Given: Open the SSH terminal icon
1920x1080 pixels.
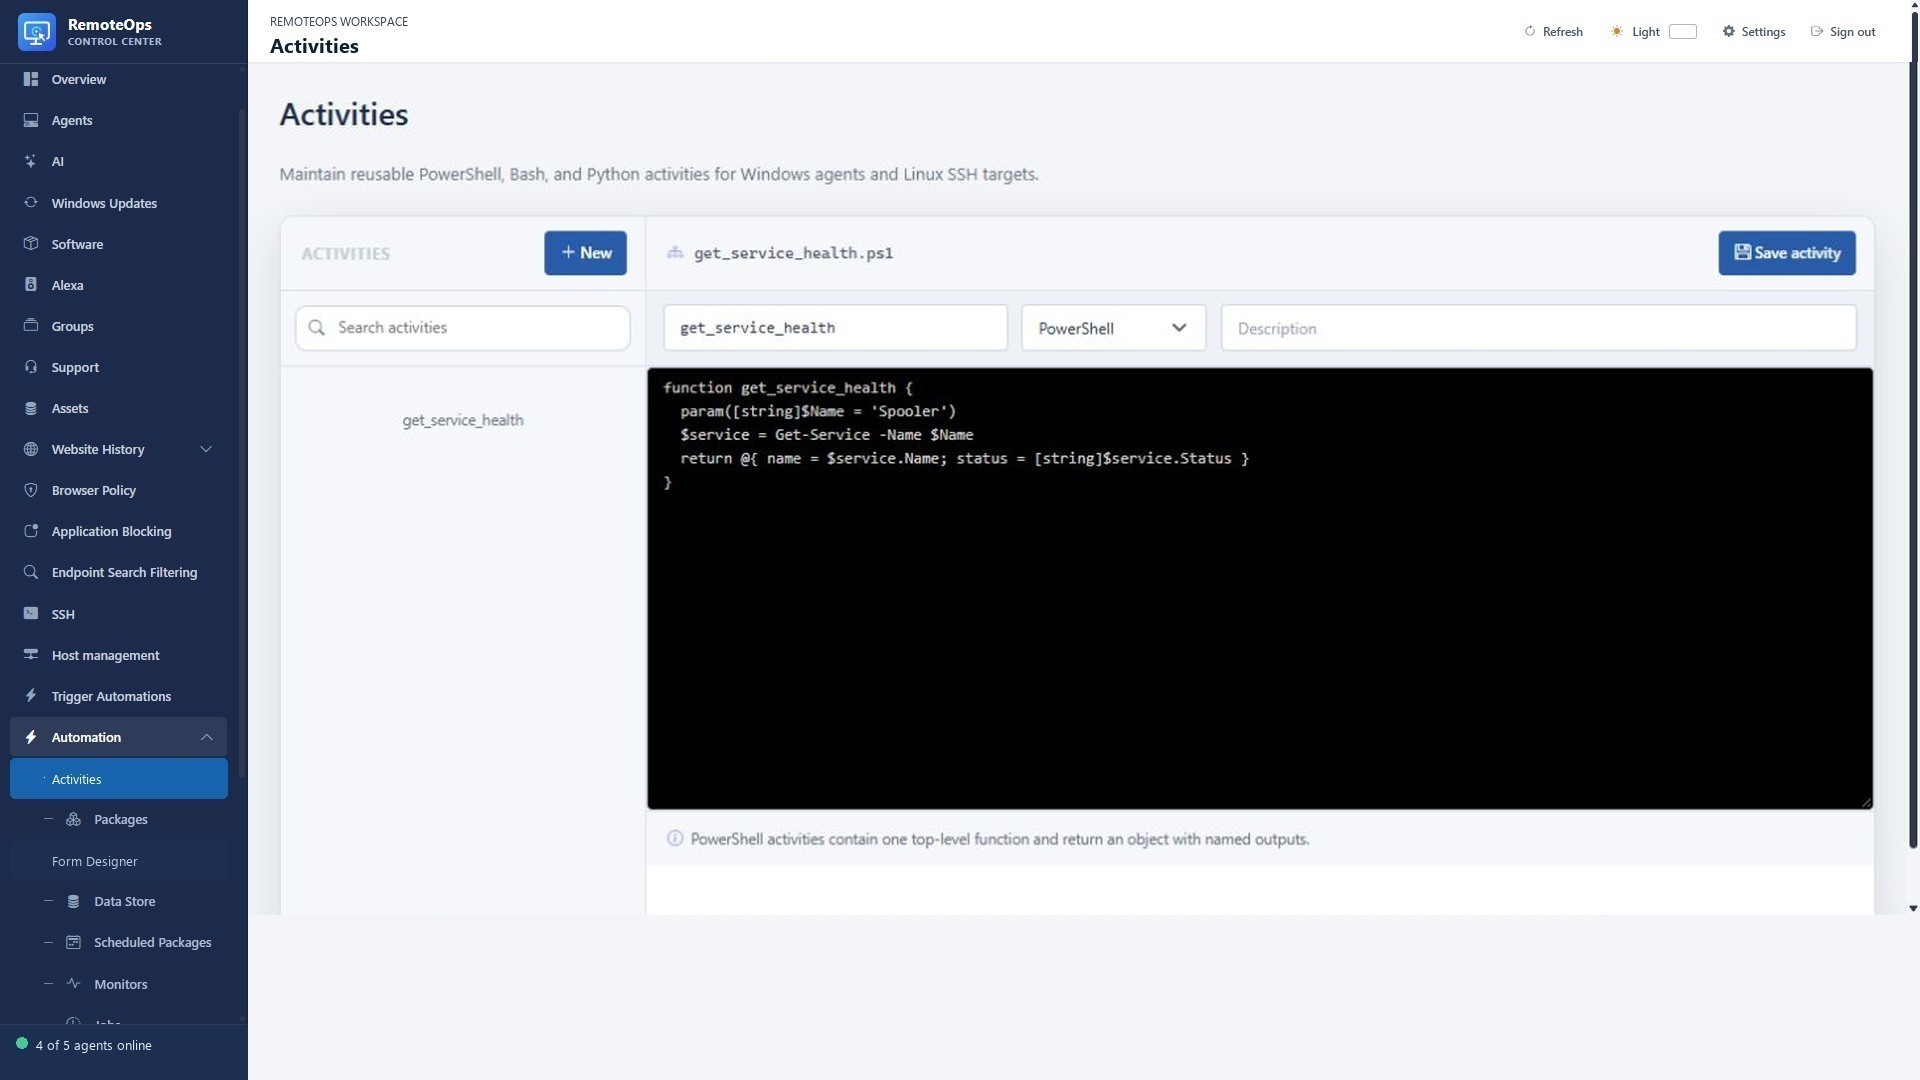Looking at the screenshot, I should click(x=31, y=614).
